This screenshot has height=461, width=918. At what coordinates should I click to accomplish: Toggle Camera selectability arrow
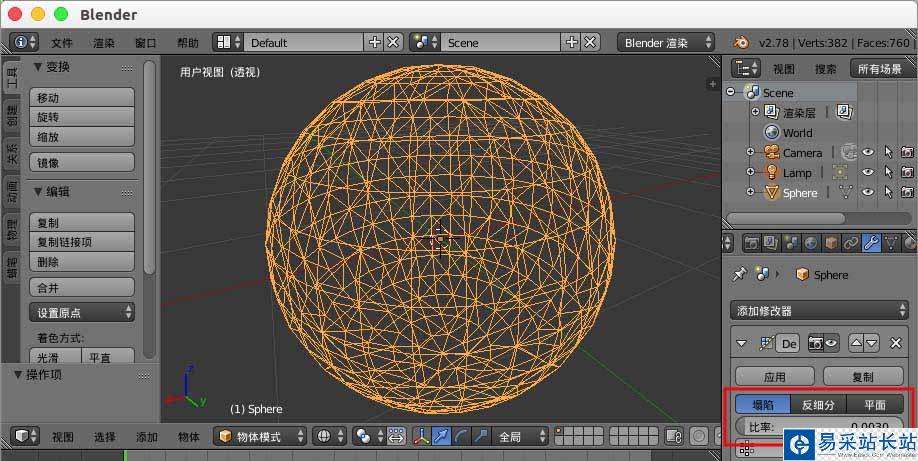[x=888, y=152]
